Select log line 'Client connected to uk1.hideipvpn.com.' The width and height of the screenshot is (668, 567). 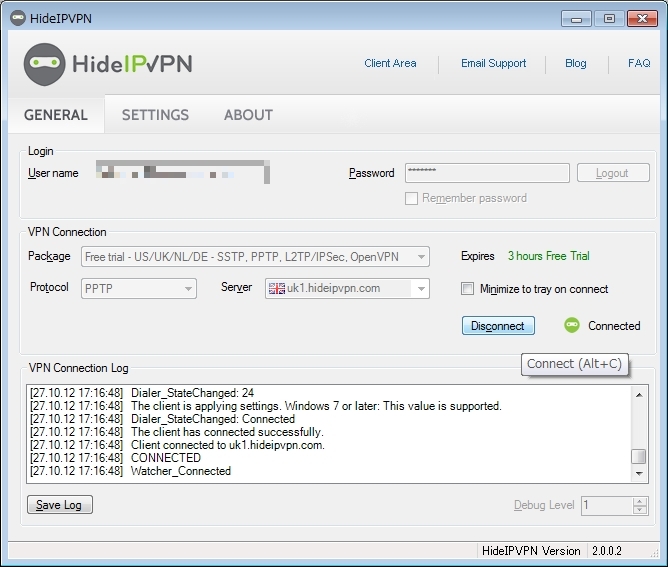click(228, 445)
